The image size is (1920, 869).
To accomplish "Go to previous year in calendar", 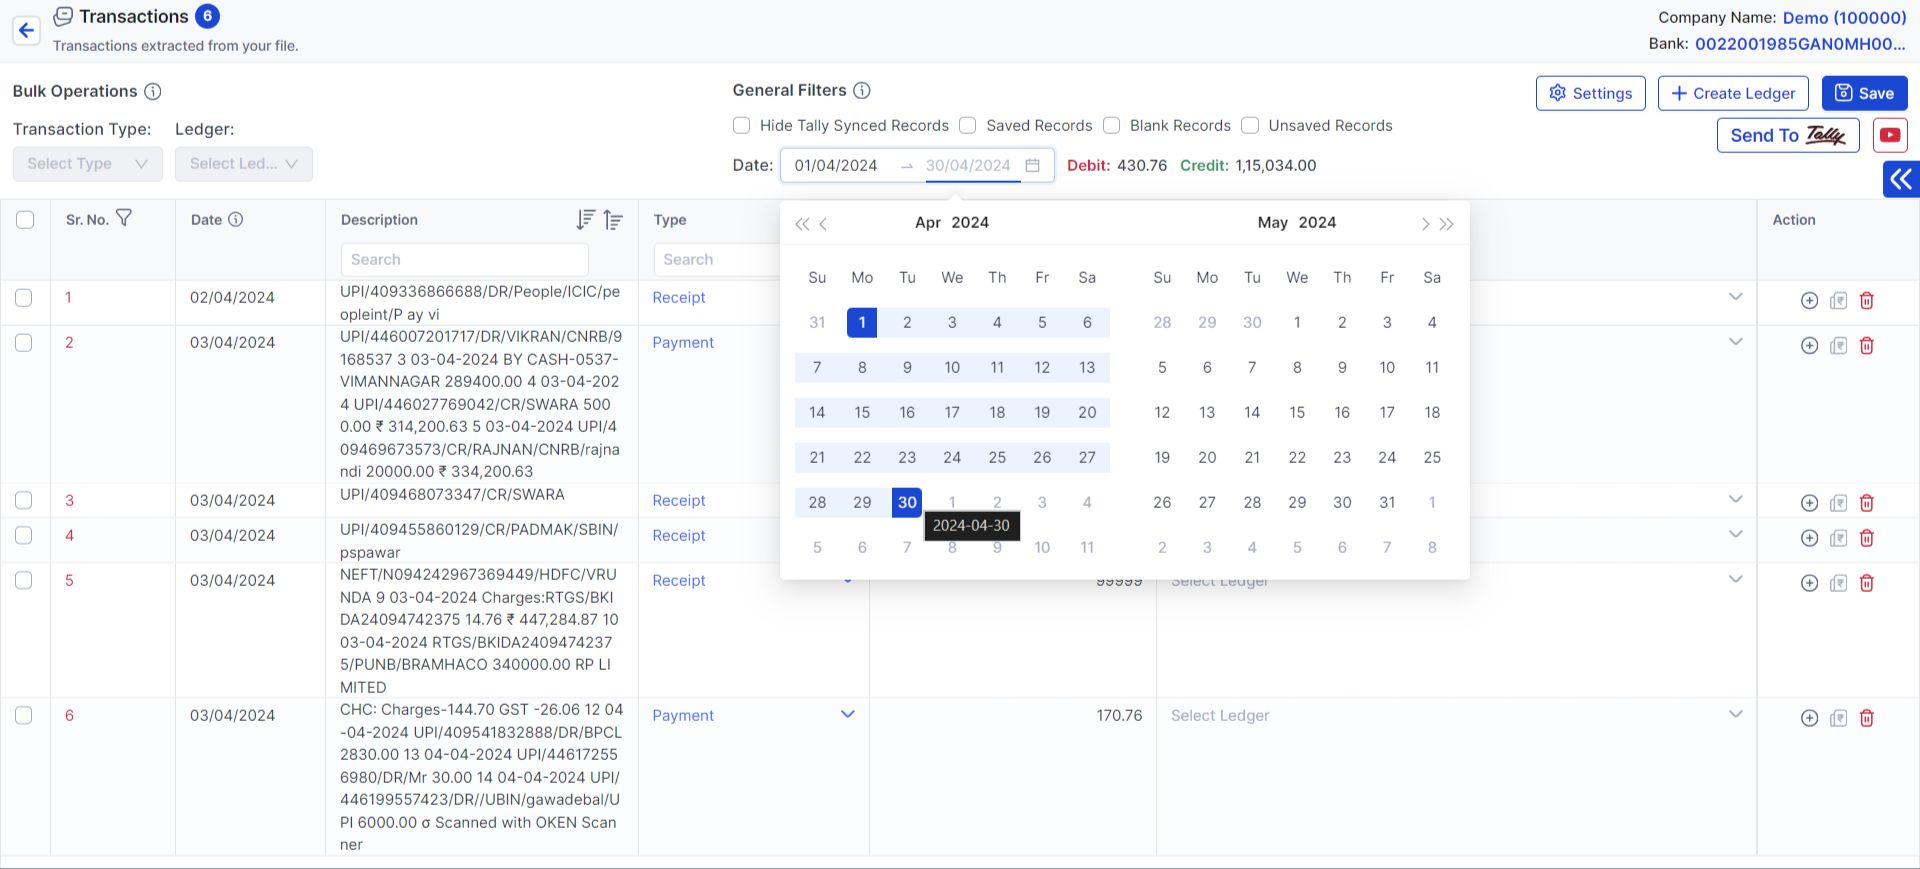I will click(x=802, y=224).
